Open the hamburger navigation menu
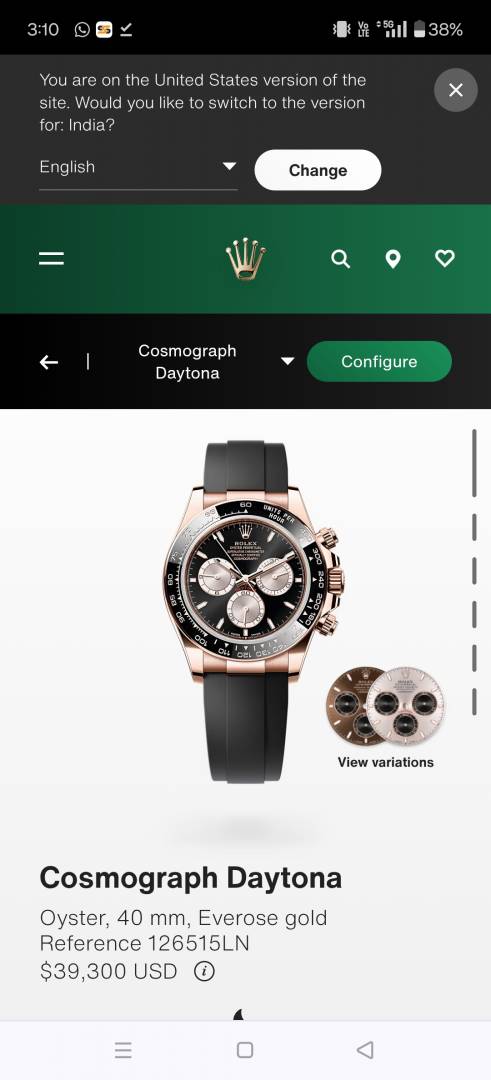Image resolution: width=491 pixels, height=1080 pixels. 51,258
